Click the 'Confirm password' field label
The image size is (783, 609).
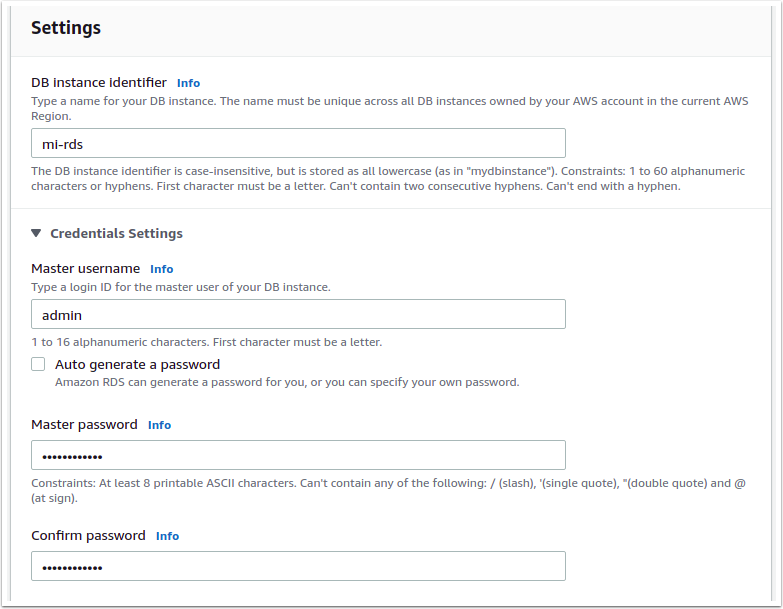[x=88, y=536]
